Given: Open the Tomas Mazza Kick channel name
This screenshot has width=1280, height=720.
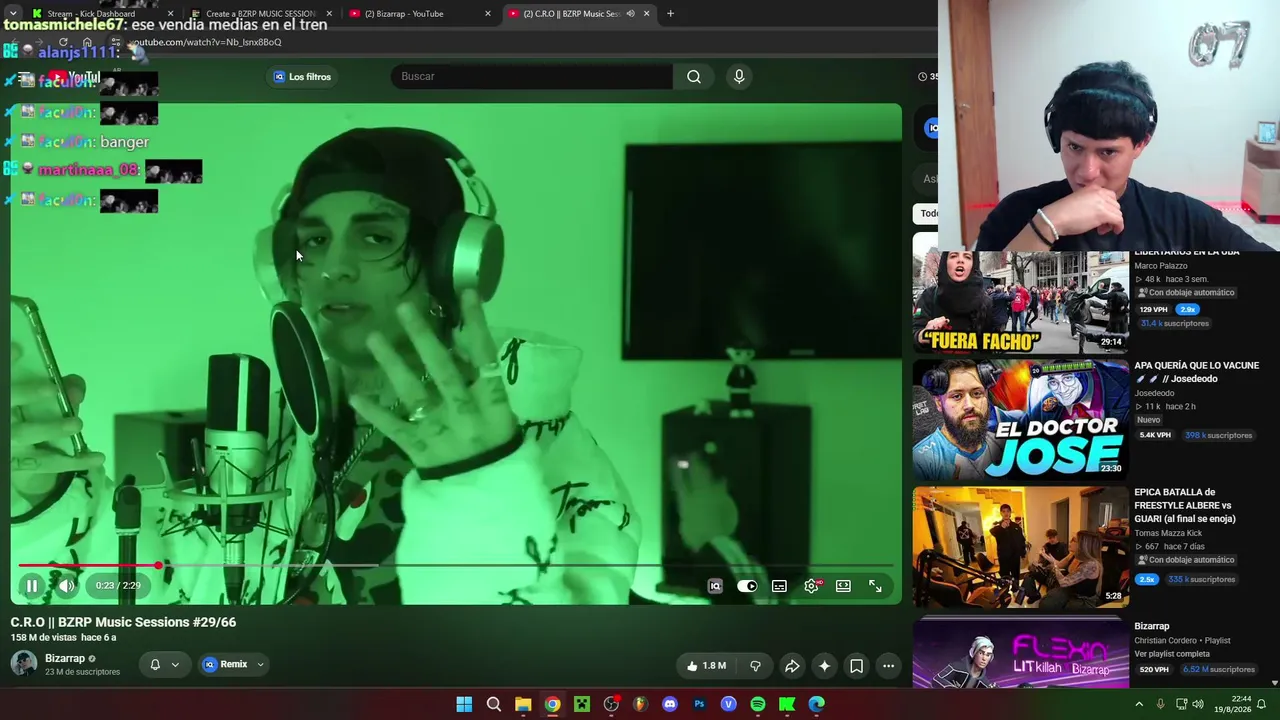Looking at the screenshot, I should [x=1168, y=533].
